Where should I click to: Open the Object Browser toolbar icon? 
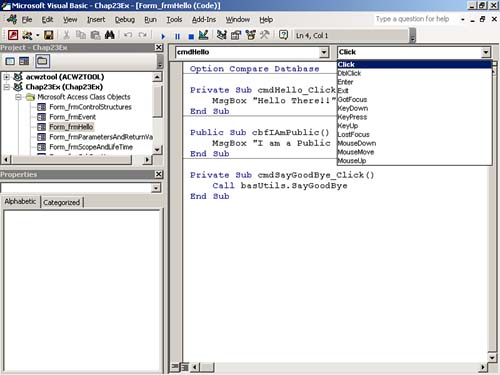coord(250,35)
